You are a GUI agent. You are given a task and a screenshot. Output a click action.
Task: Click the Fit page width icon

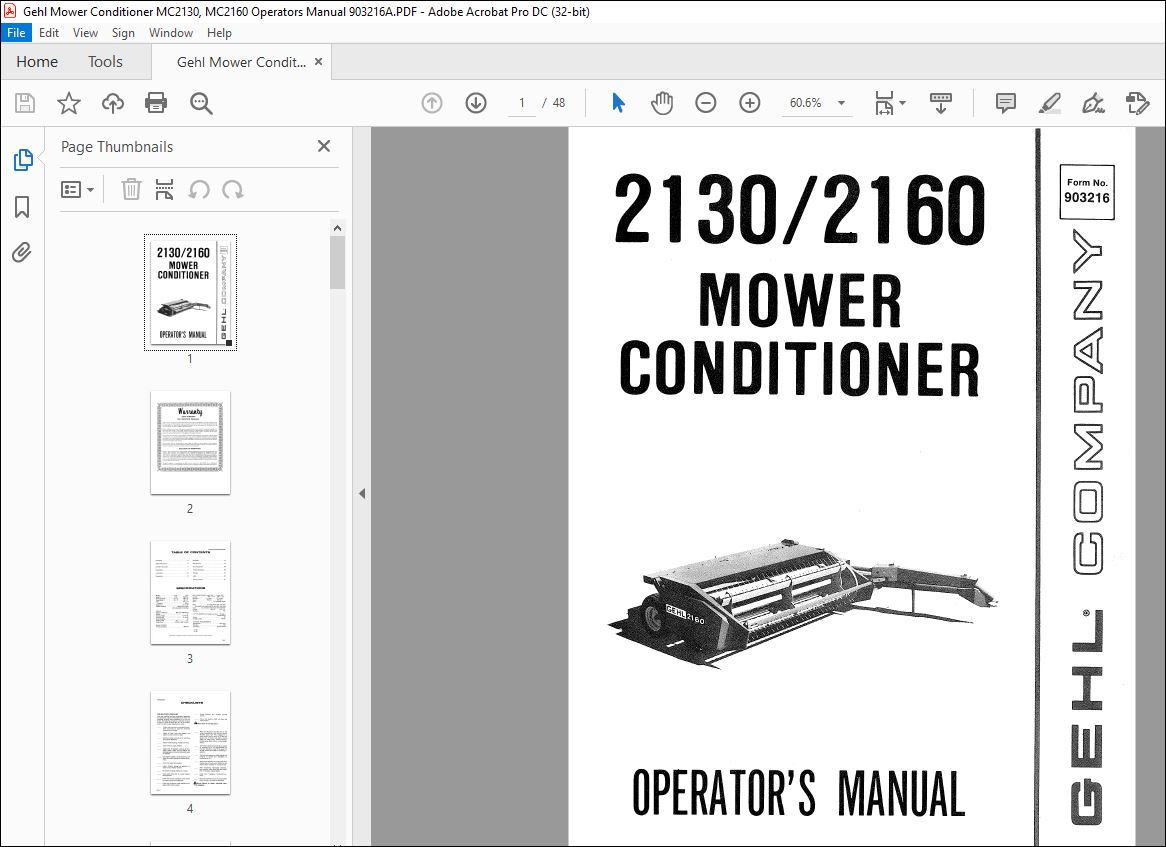[x=883, y=103]
